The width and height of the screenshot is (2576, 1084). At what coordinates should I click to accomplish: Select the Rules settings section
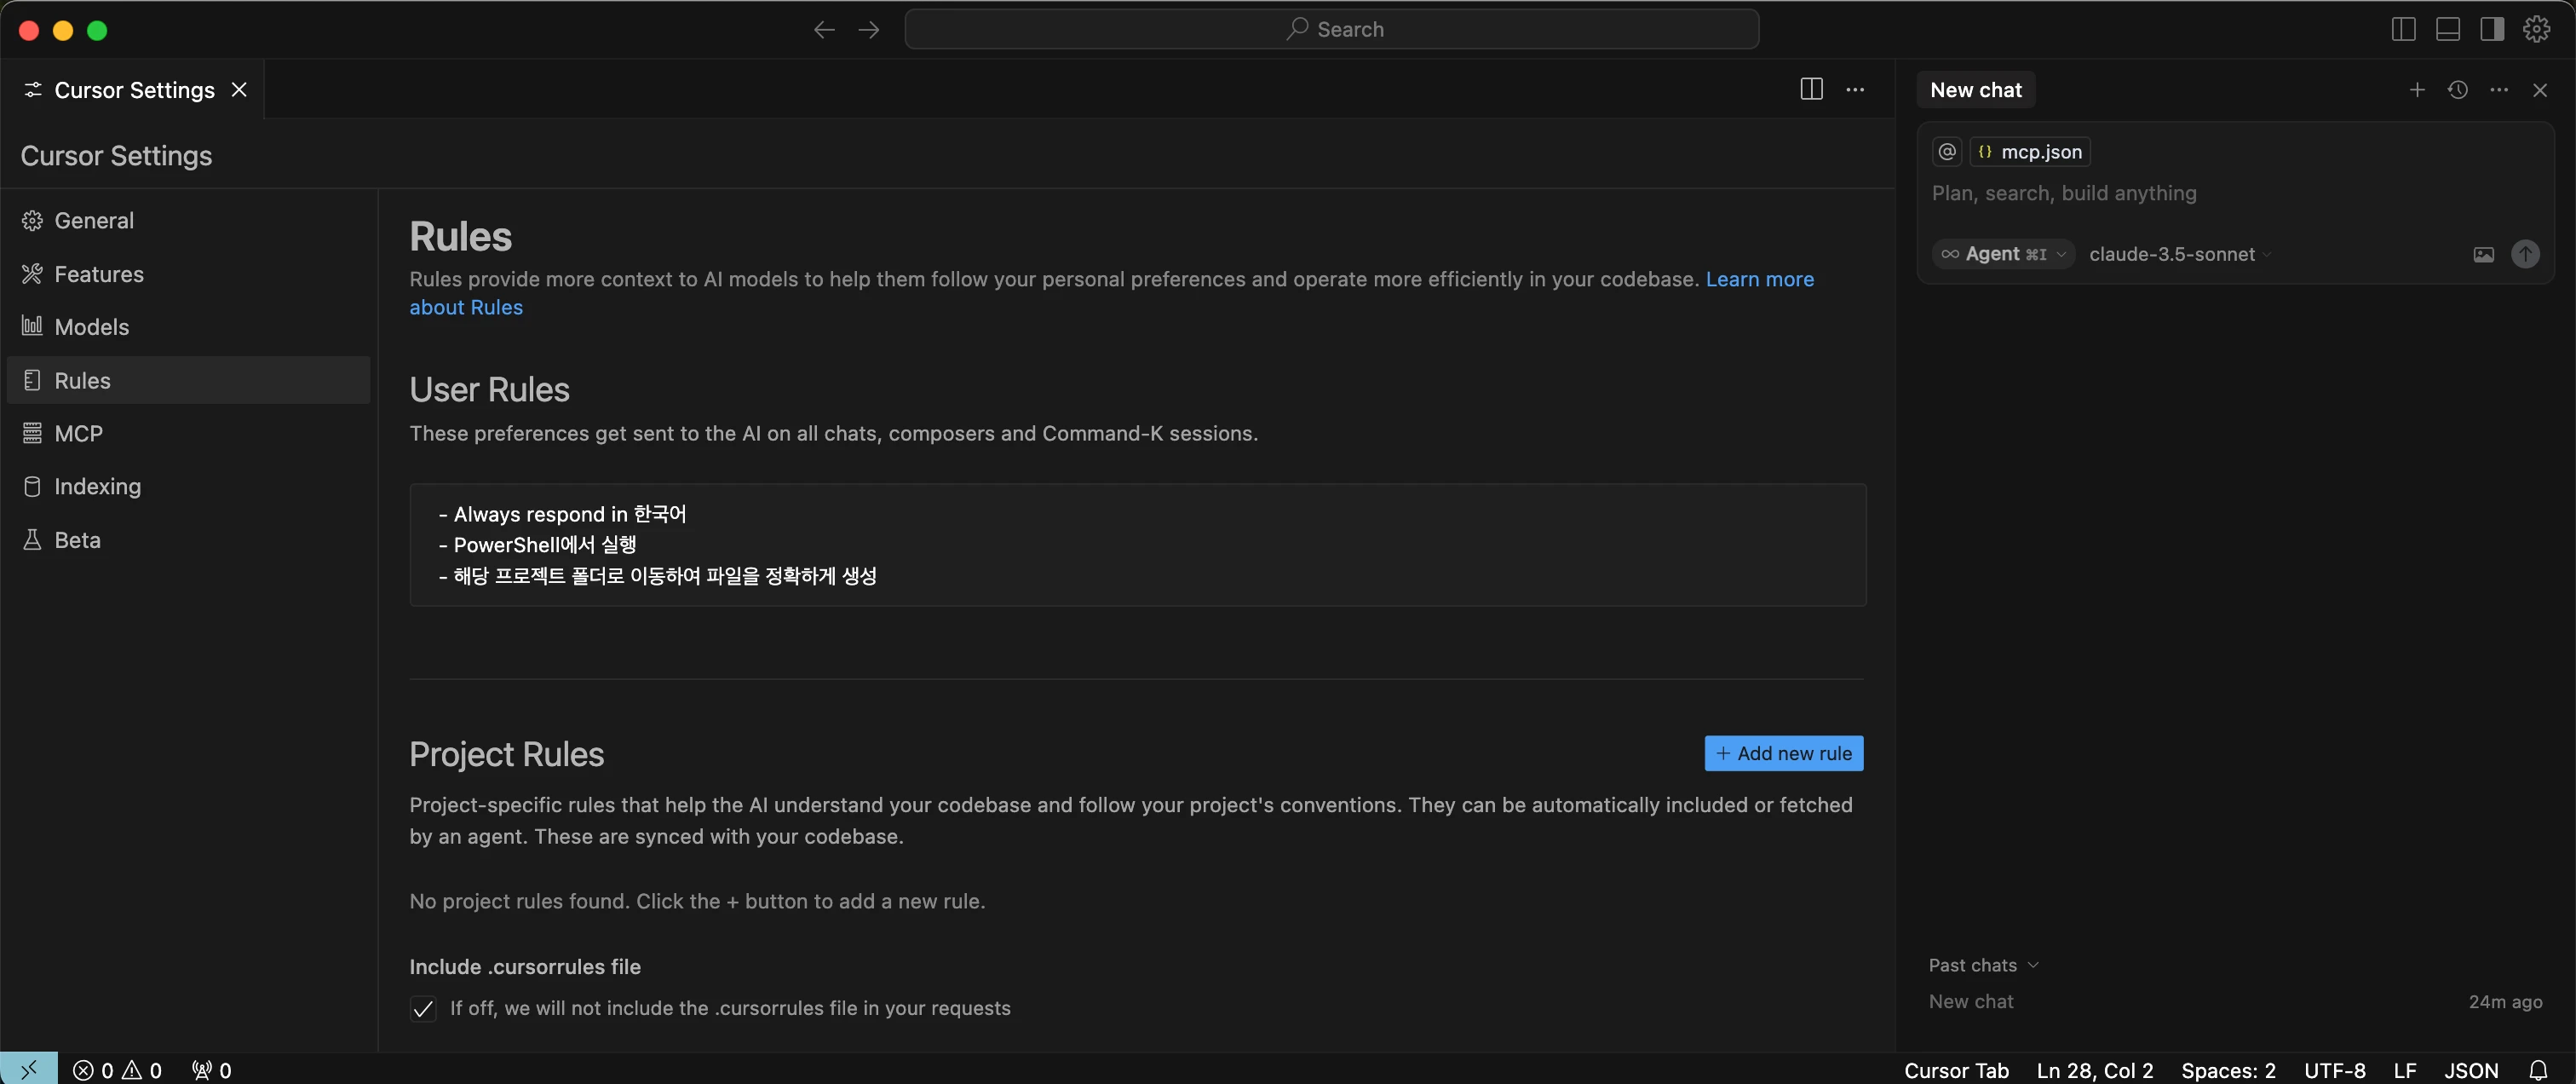[x=188, y=380]
